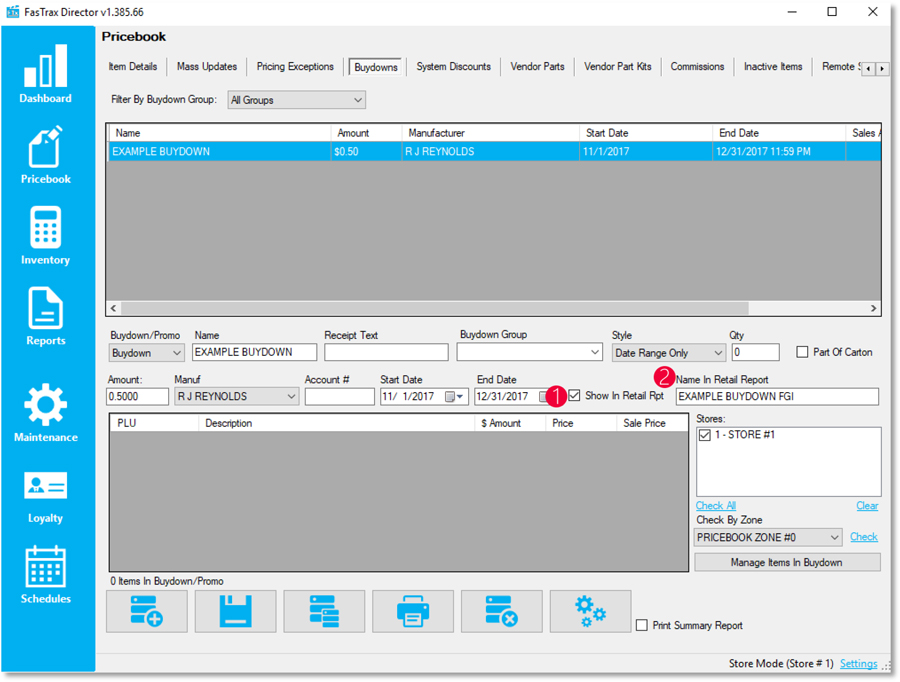
Task: Switch to the Commissions tab
Action: pyautogui.click(x=697, y=67)
